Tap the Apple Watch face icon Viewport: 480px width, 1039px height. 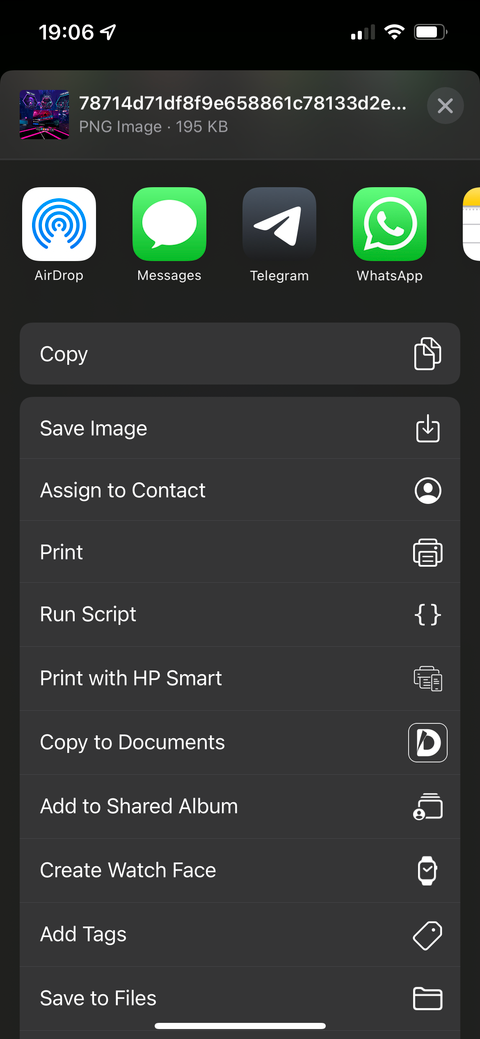[428, 870]
